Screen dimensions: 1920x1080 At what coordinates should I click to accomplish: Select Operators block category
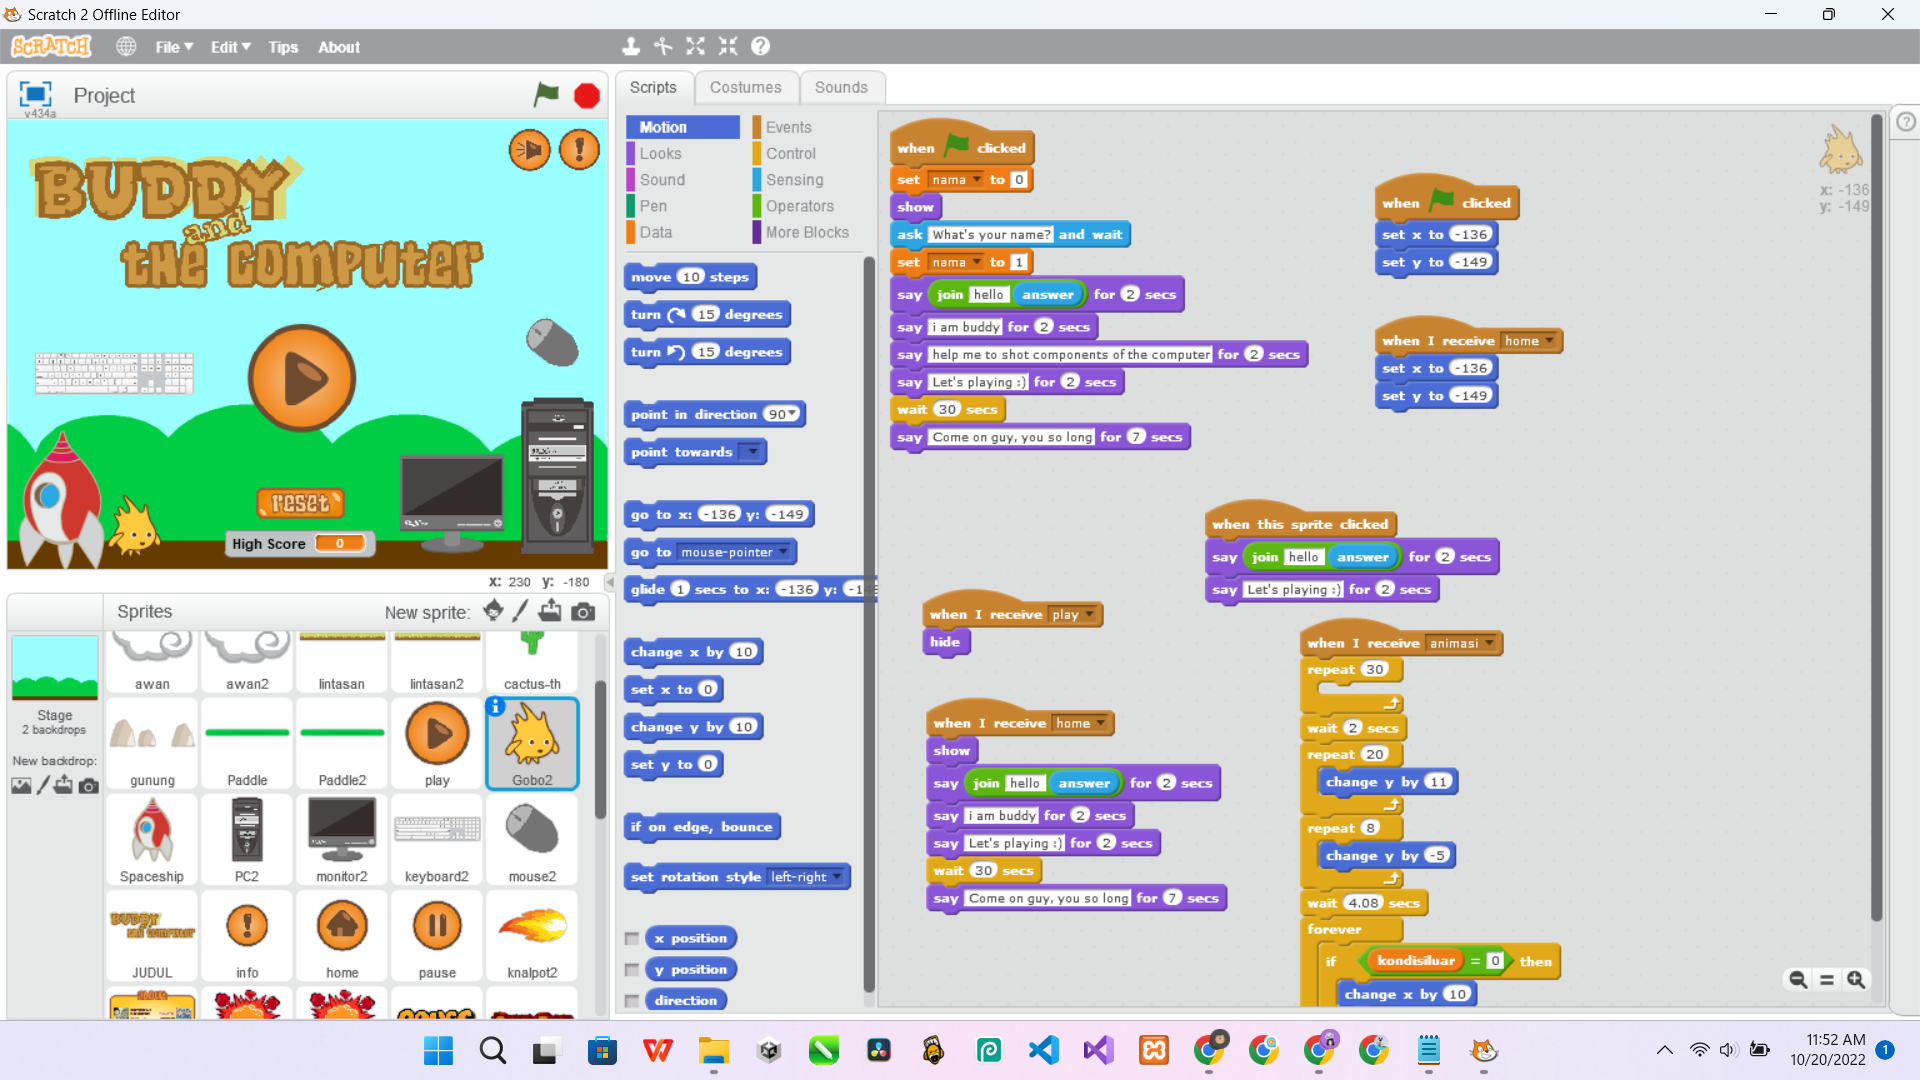[799, 206]
